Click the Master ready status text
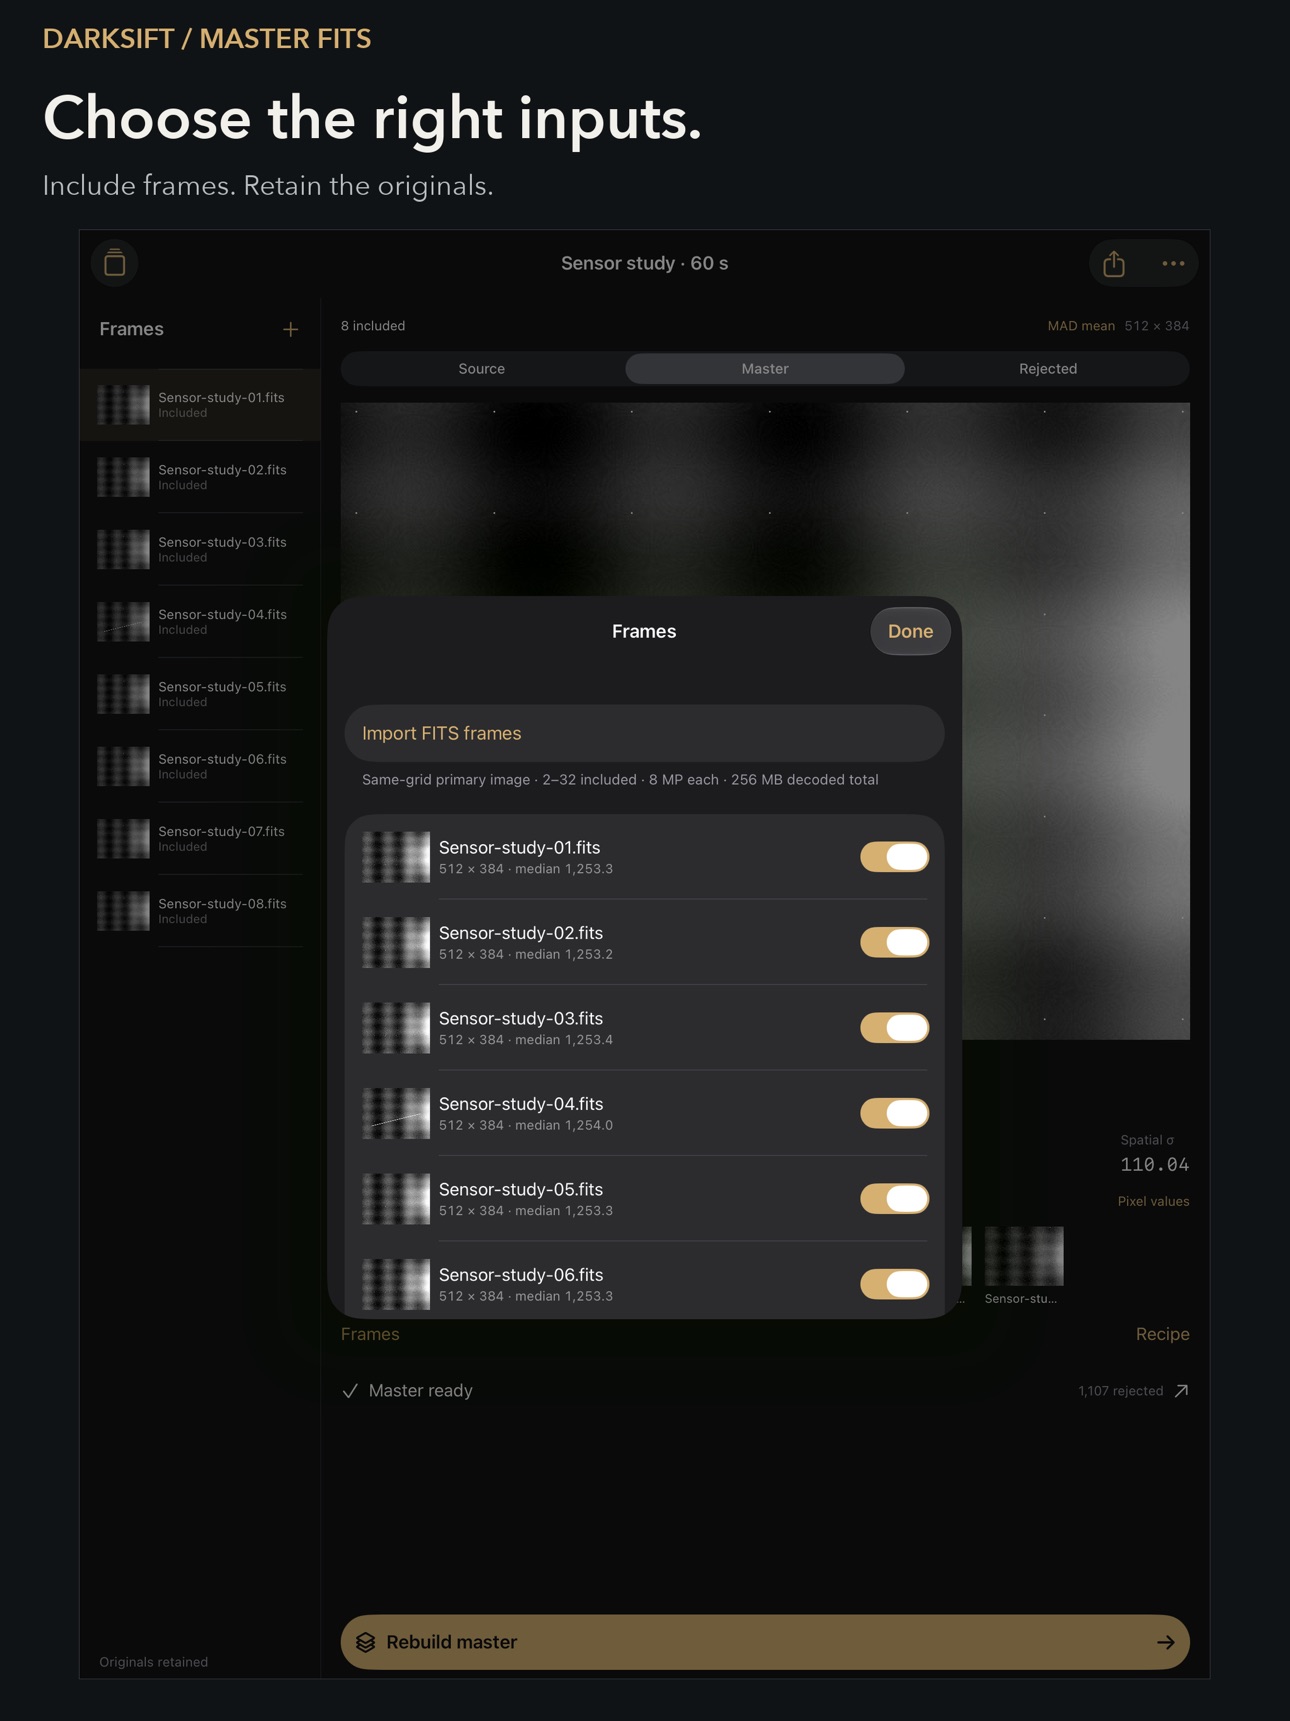1290x1721 pixels. pyautogui.click(x=420, y=1391)
